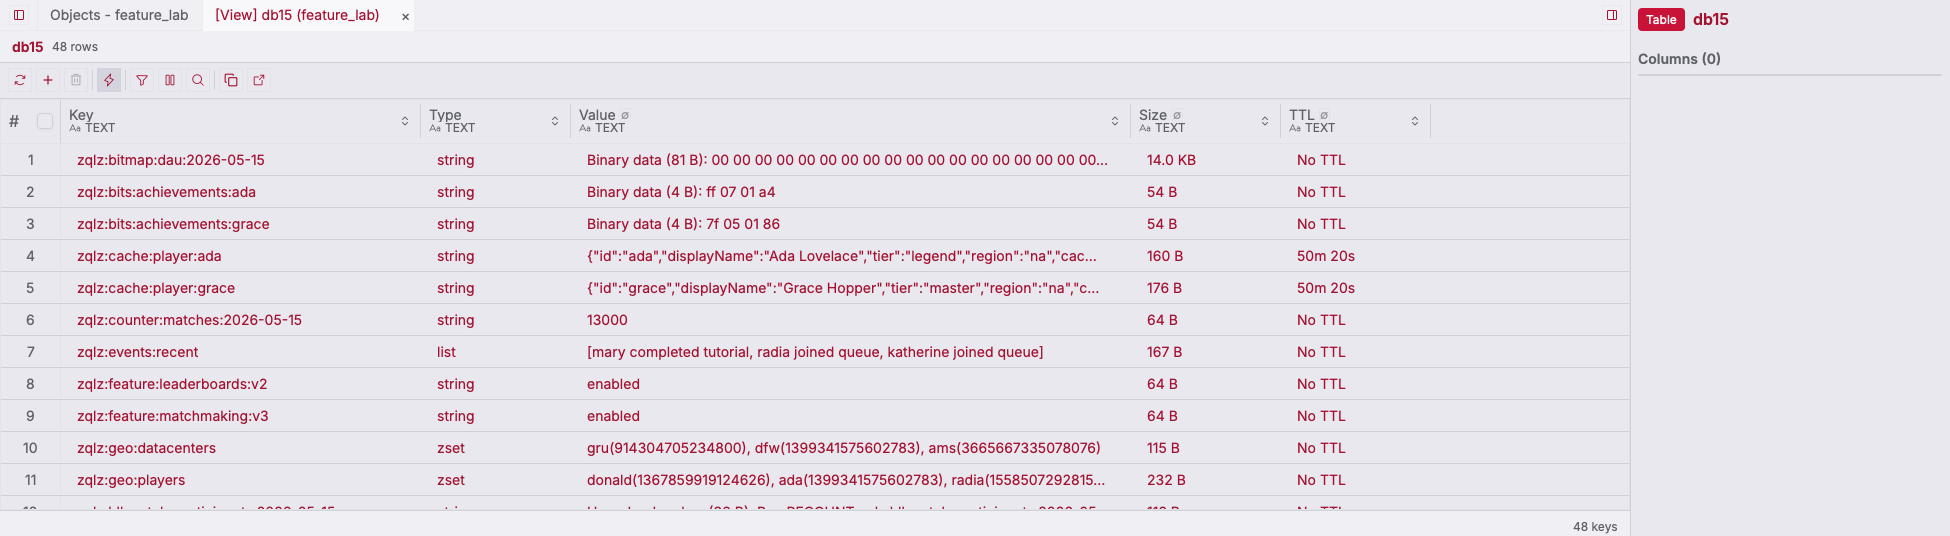Toggle the left sidebar panel icon

point(19,15)
